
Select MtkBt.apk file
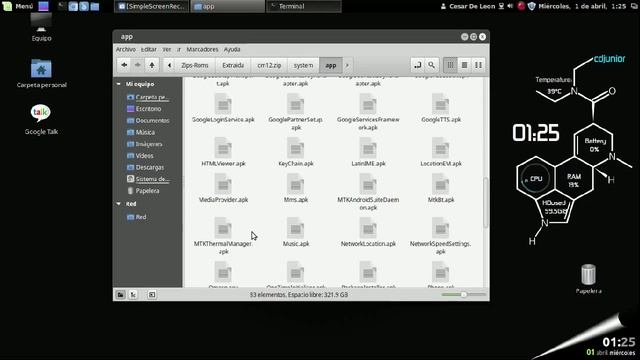(440, 188)
